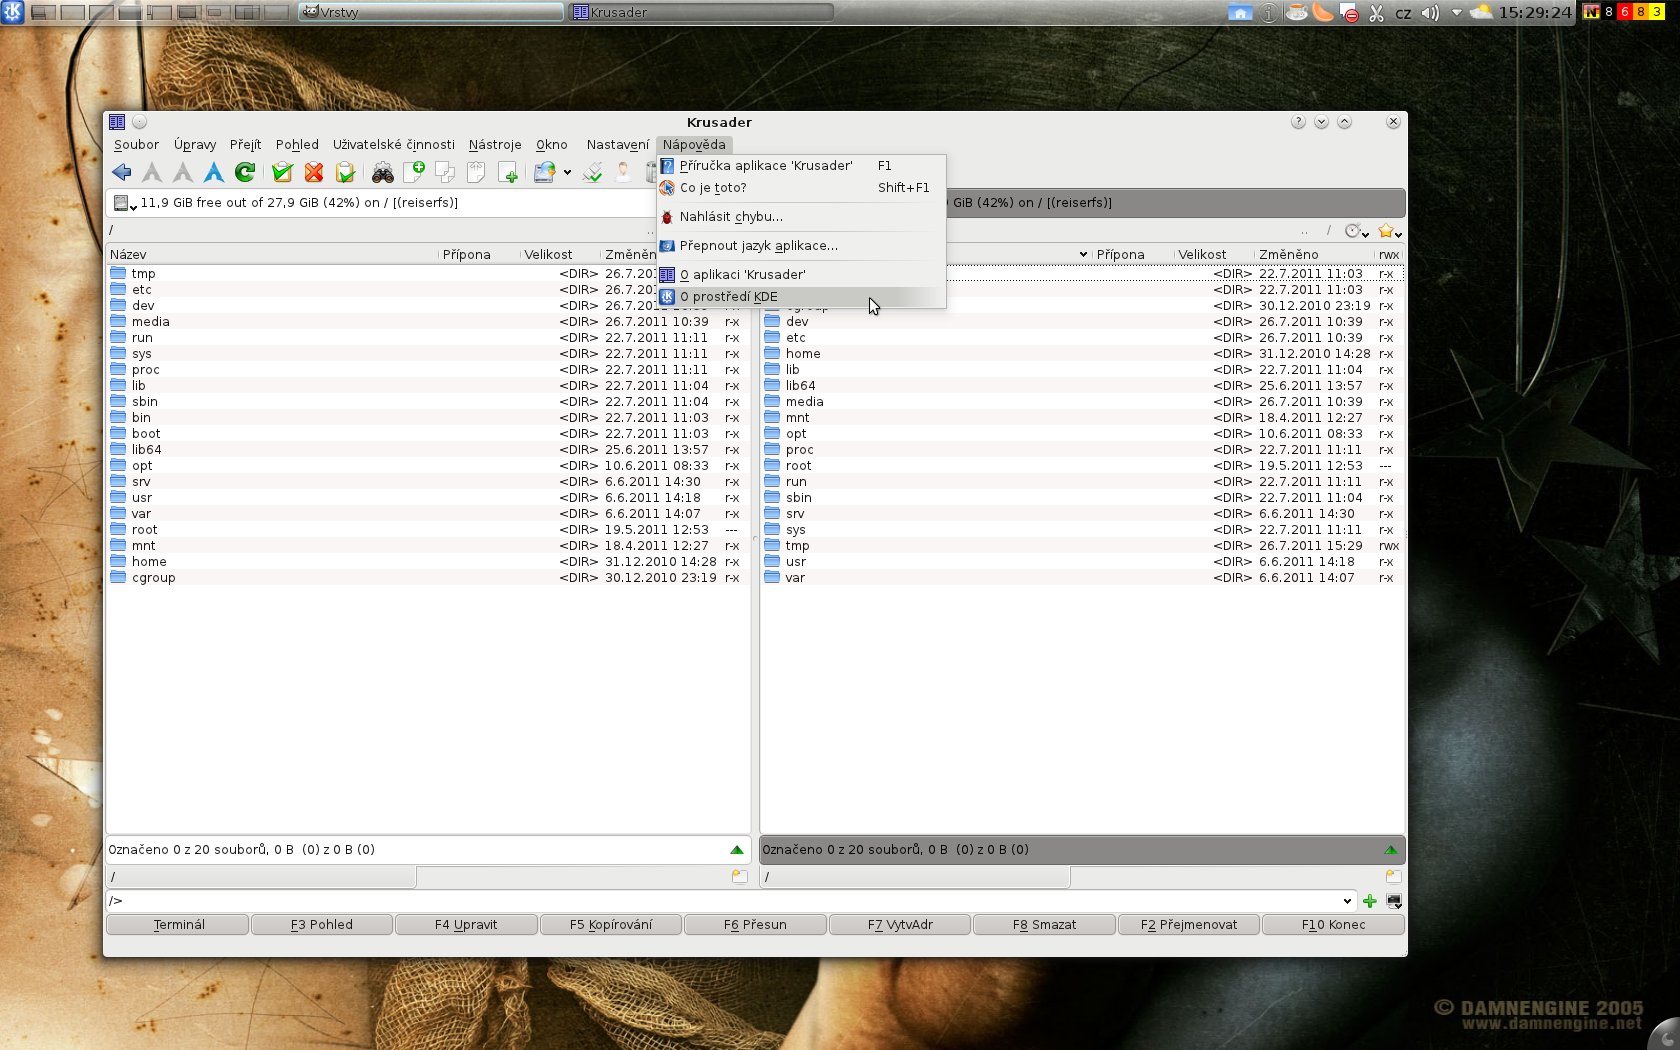Click the green triangle in left panel status bar

pyautogui.click(x=737, y=850)
